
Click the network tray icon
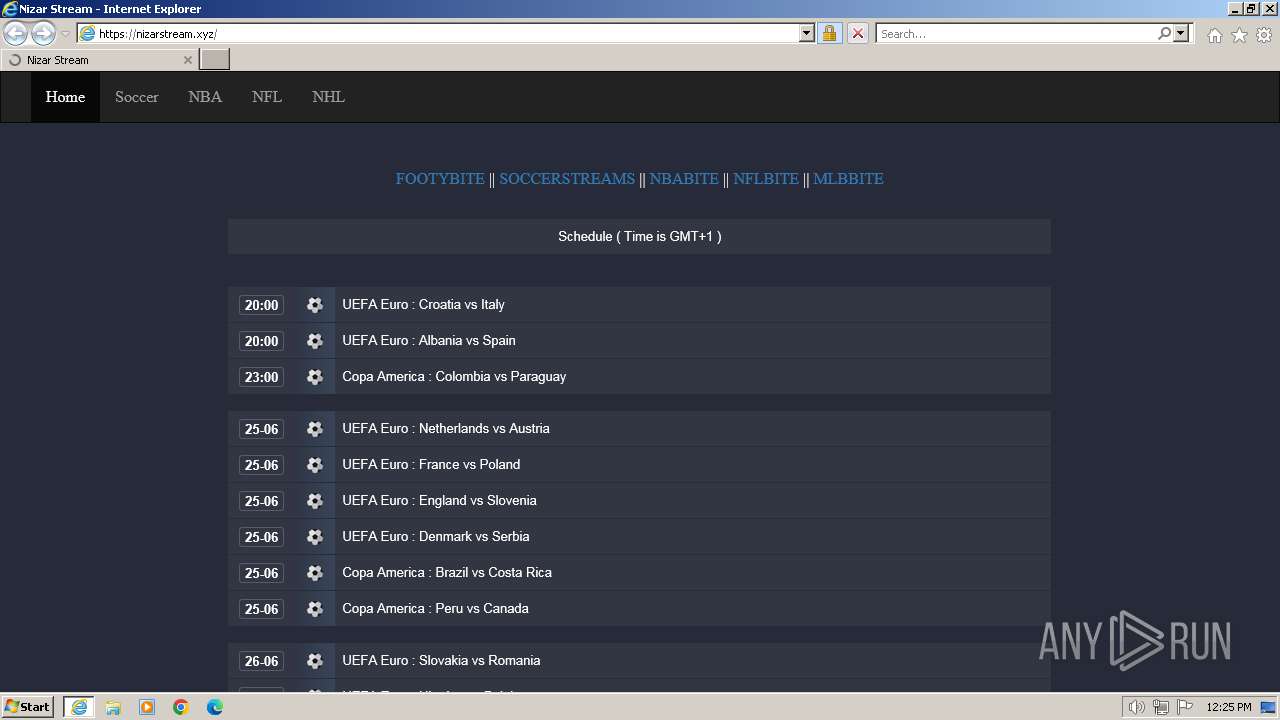1161,707
